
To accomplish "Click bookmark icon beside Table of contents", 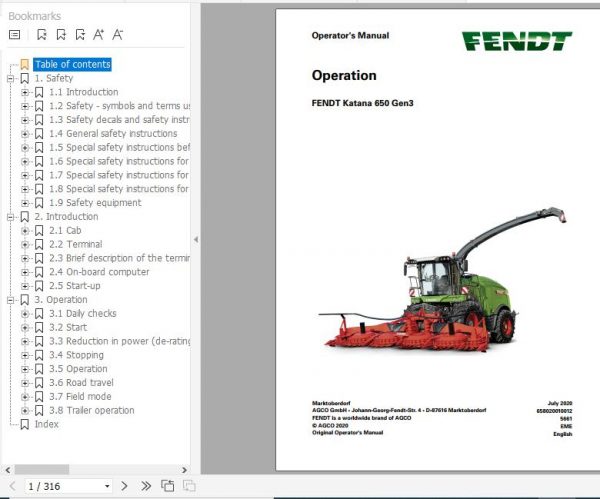I will [24, 65].
